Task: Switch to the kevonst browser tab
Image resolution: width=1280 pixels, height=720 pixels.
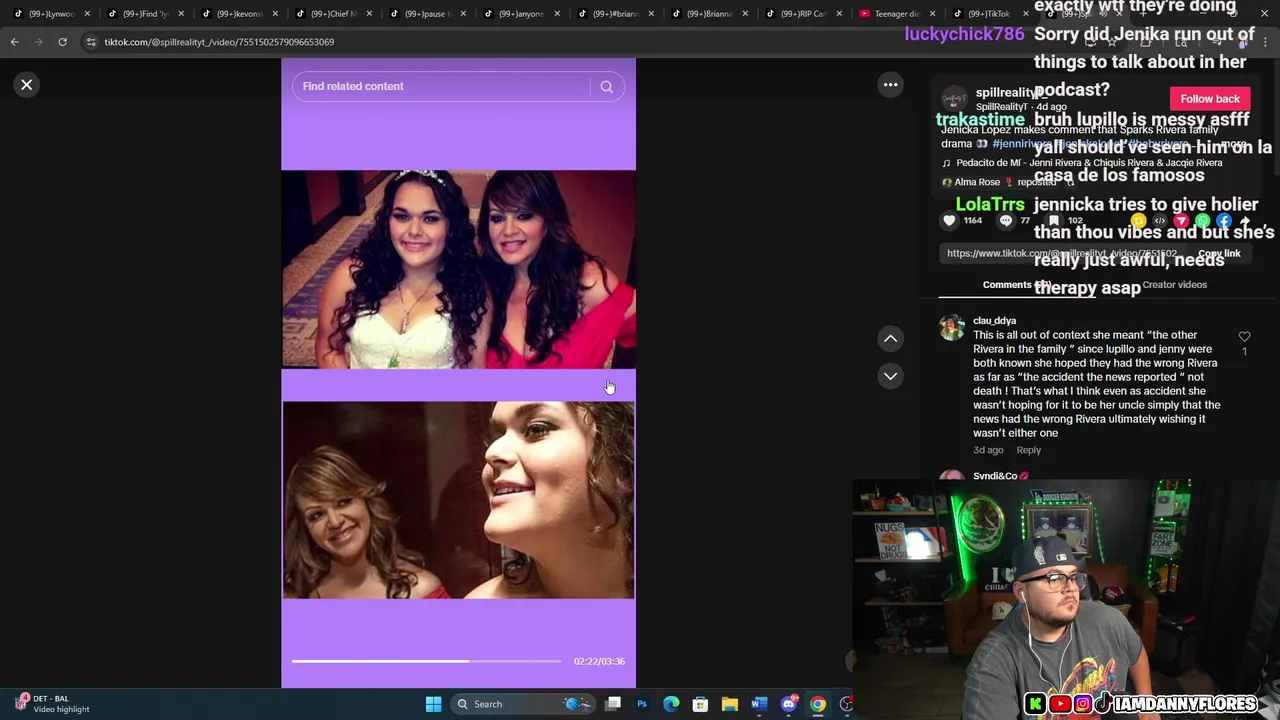Action: (239, 13)
